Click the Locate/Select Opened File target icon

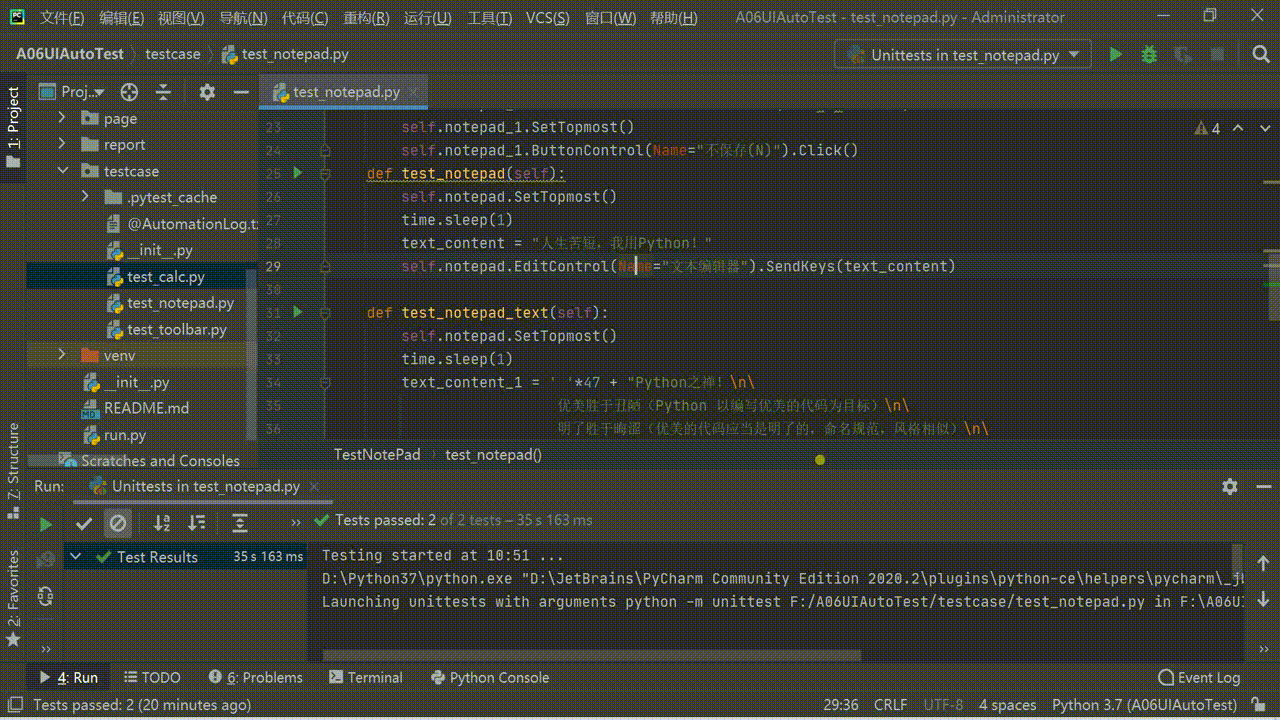[x=129, y=92]
